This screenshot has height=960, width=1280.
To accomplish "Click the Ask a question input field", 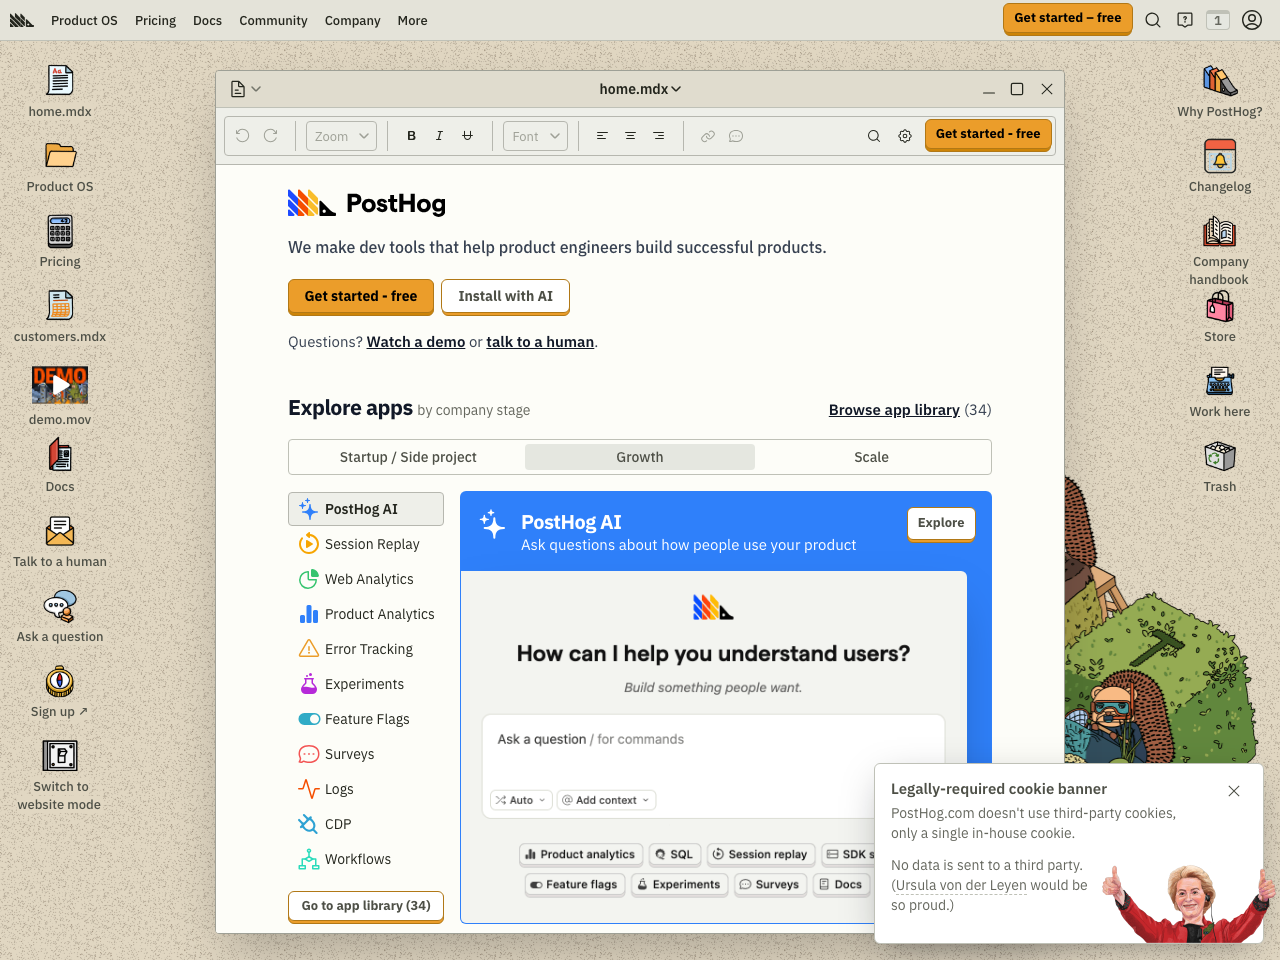I will click(713, 739).
